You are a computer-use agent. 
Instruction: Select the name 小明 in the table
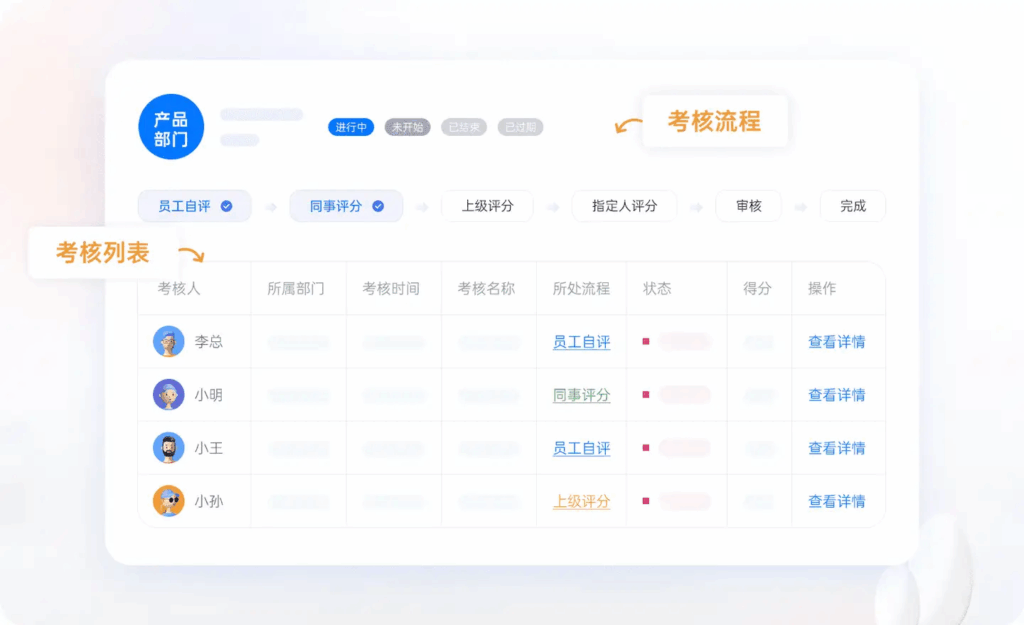pyautogui.click(x=209, y=395)
